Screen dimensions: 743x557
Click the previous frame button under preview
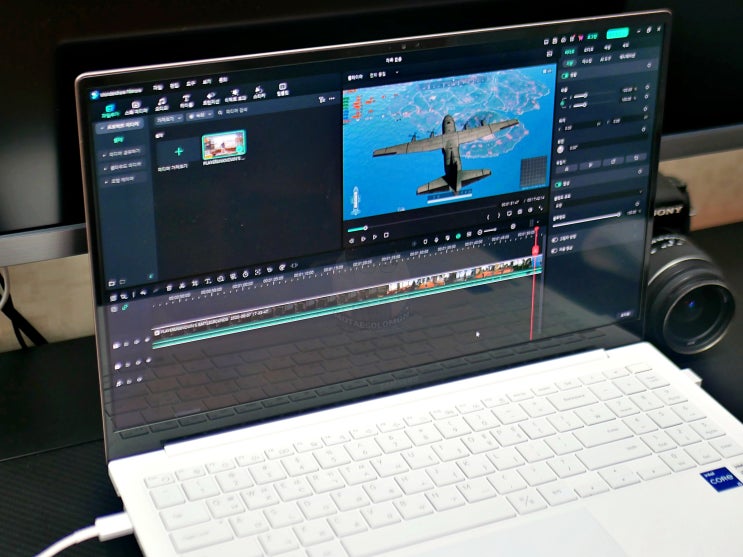[352, 240]
